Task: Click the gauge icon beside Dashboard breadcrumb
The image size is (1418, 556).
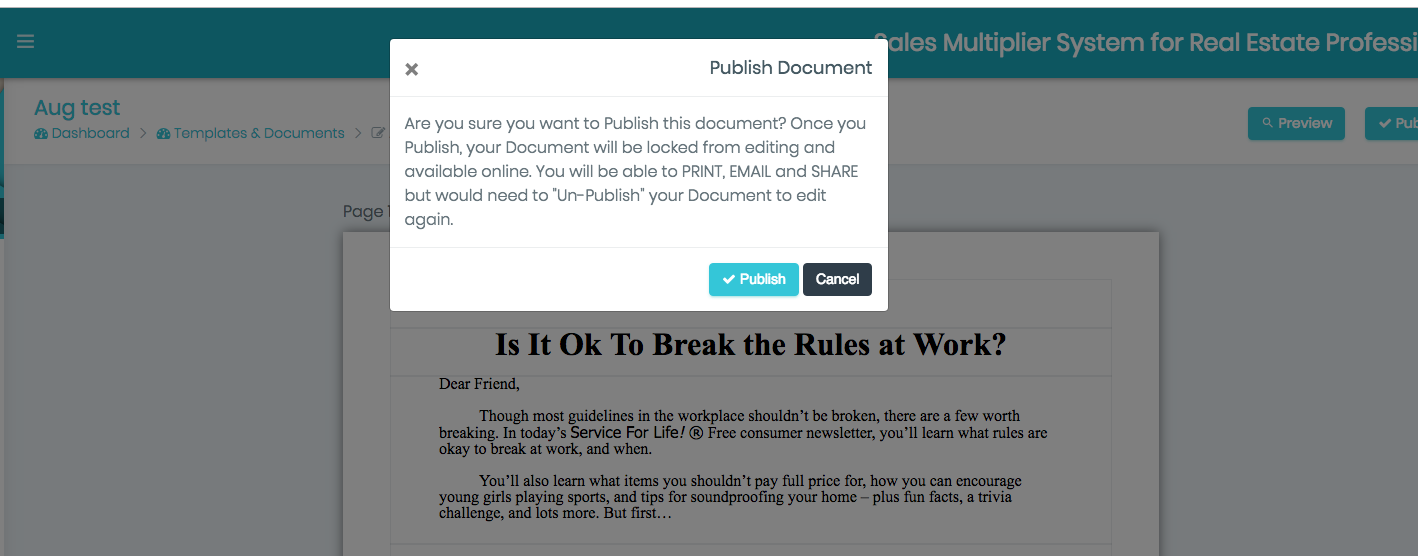Action: coord(41,133)
